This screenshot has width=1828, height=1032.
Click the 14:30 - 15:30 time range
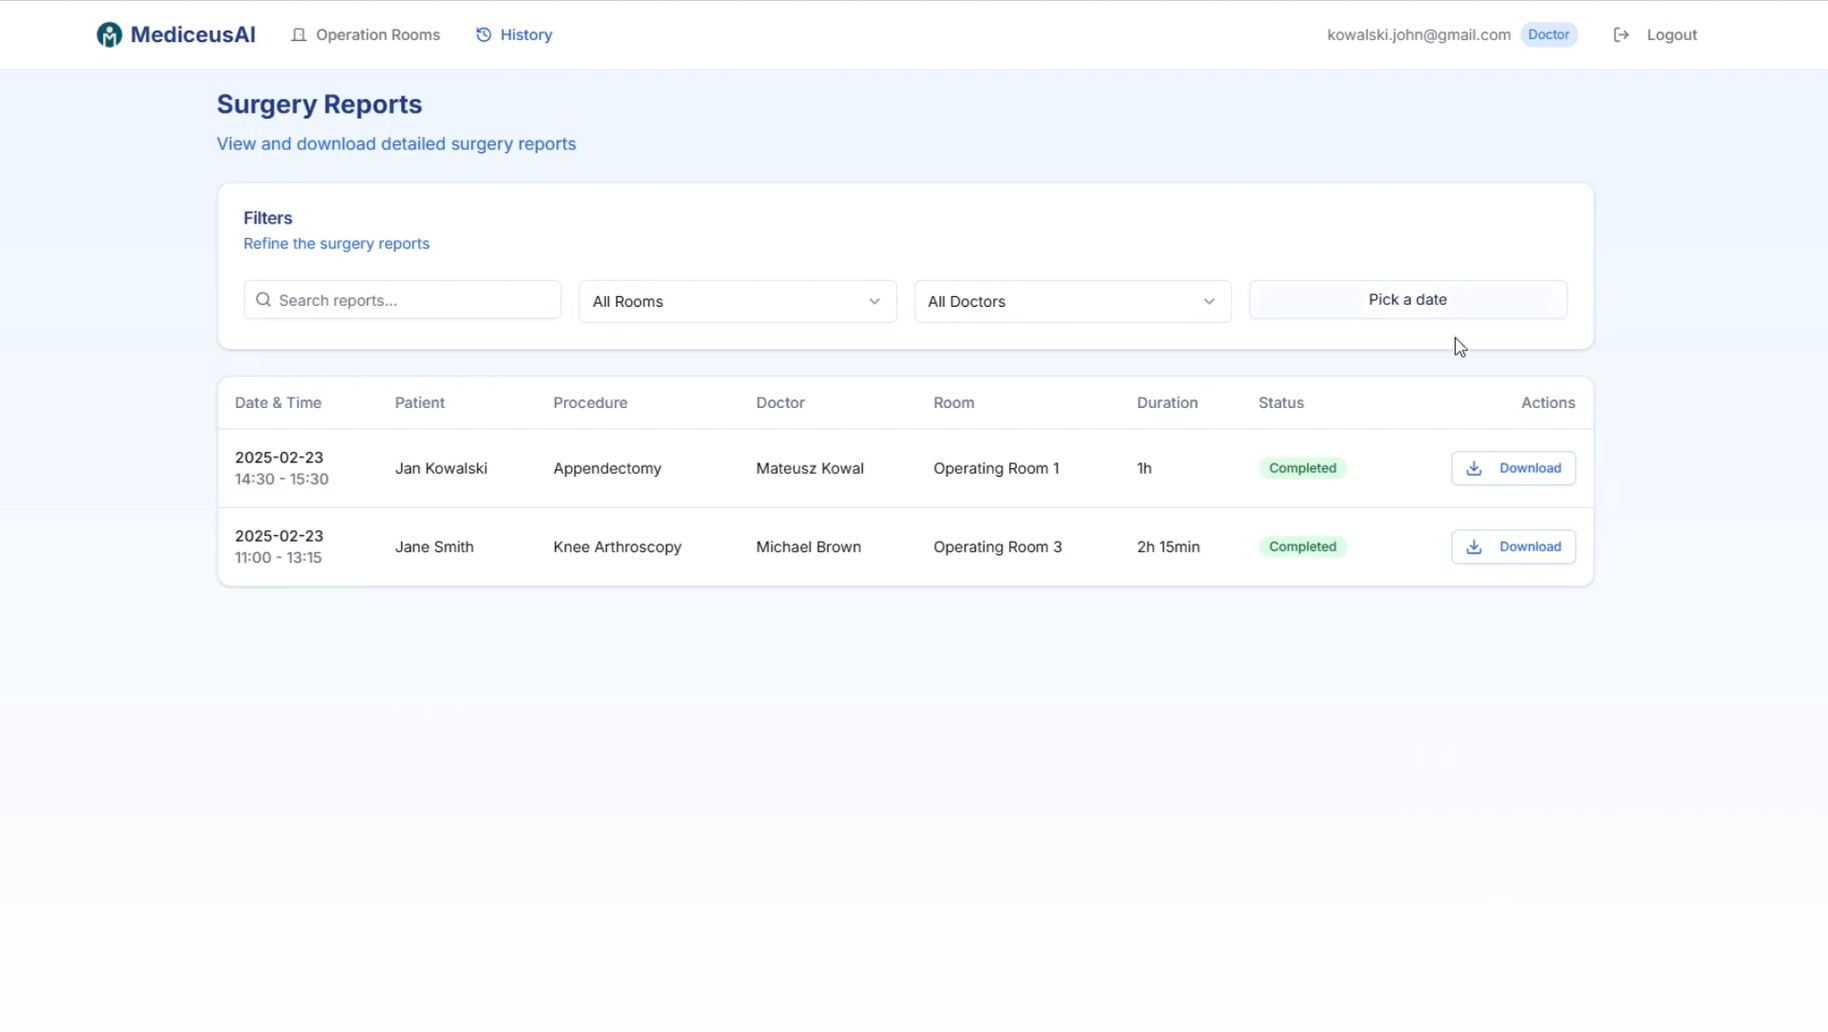point(282,479)
